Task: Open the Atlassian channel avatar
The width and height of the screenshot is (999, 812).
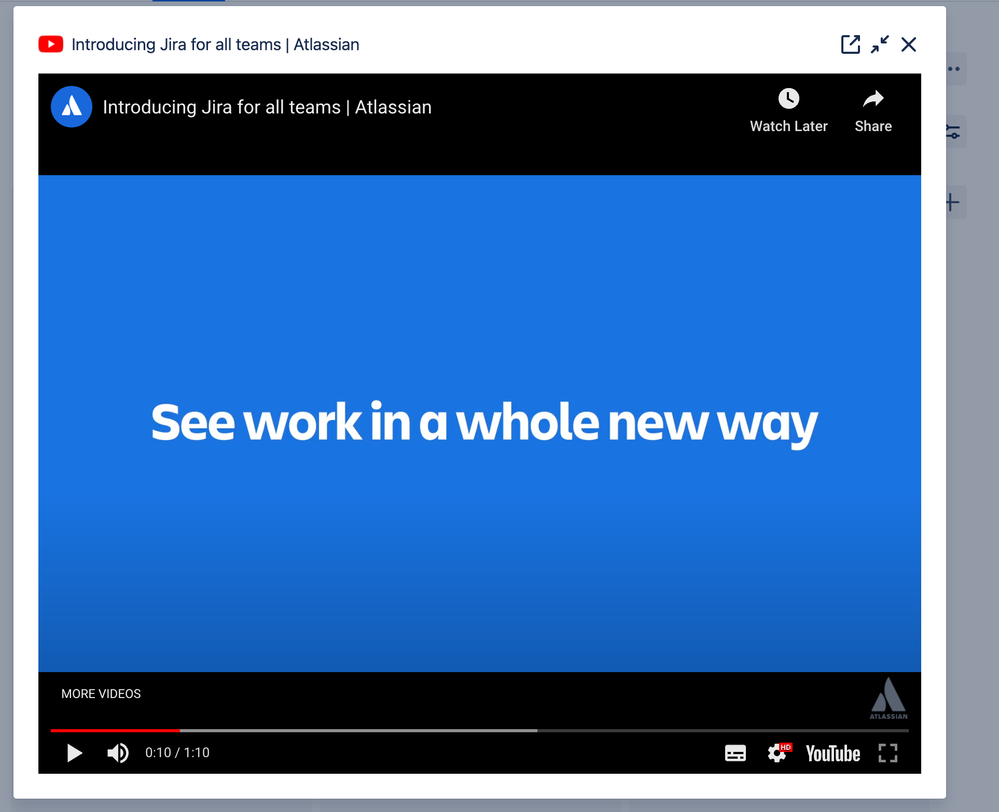Action: click(x=71, y=106)
